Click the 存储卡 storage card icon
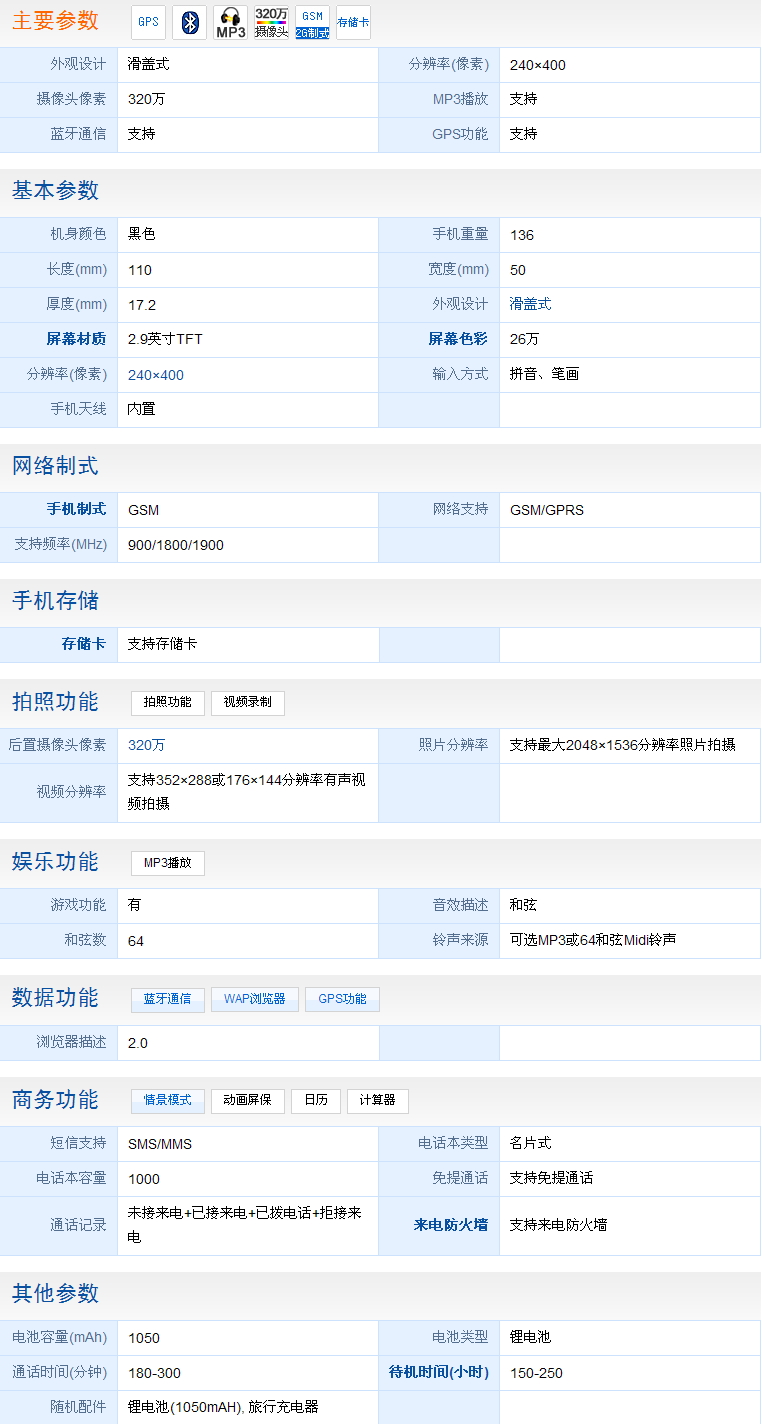This screenshot has width=762, height=1424. coord(353,22)
